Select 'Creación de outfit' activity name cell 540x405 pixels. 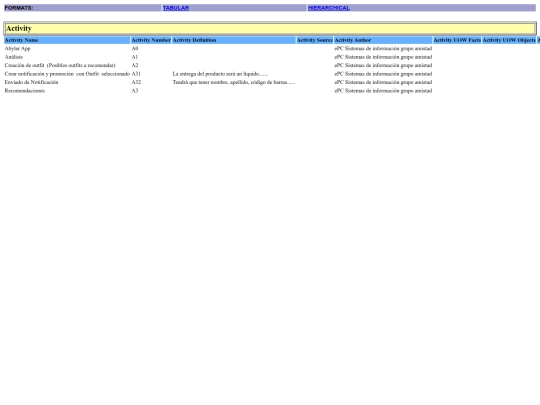click(x=60, y=65)
